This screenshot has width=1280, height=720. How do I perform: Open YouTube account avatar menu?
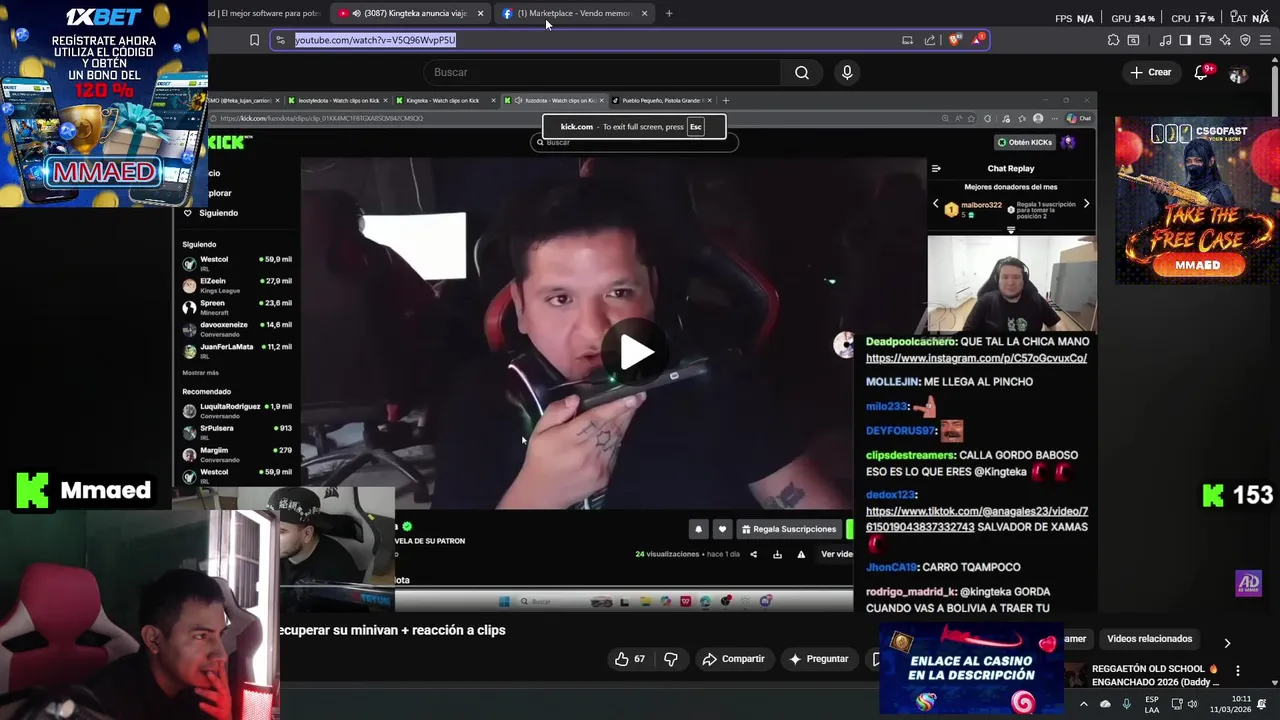[x=1238, y=74]
